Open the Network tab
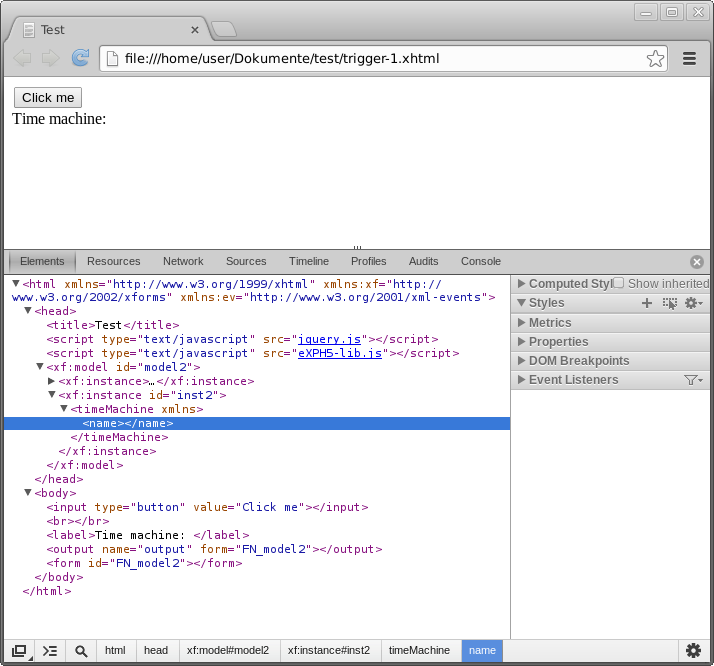Viewport: 714px width, 666px height. click(183, 261)
